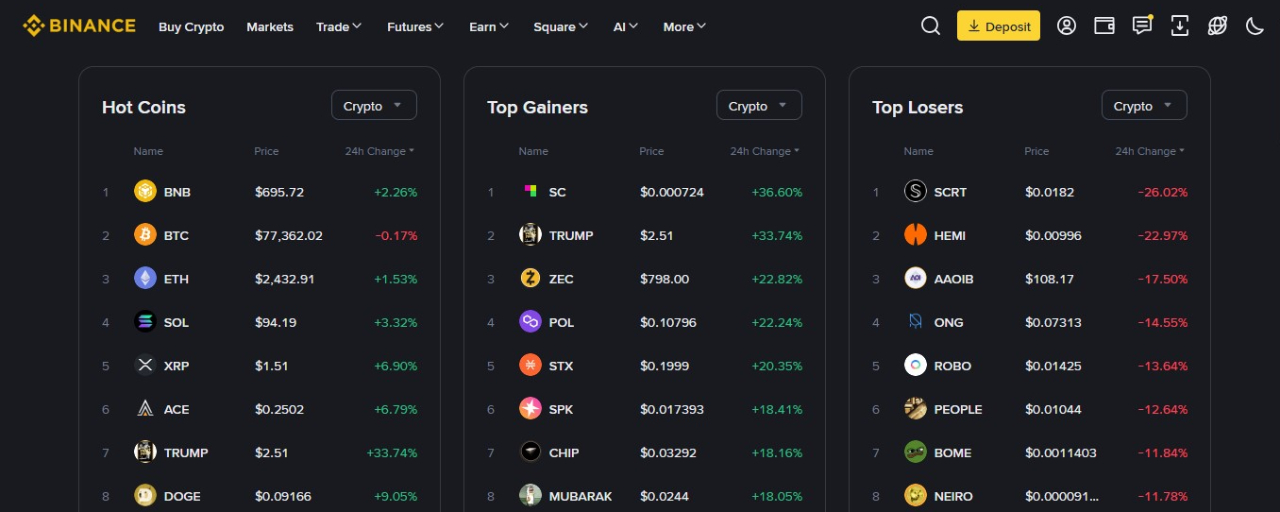Sort Top Losers by 24h Change
The height and width of the screenshot is (512, 1280).
click(x=1150, y=151)
